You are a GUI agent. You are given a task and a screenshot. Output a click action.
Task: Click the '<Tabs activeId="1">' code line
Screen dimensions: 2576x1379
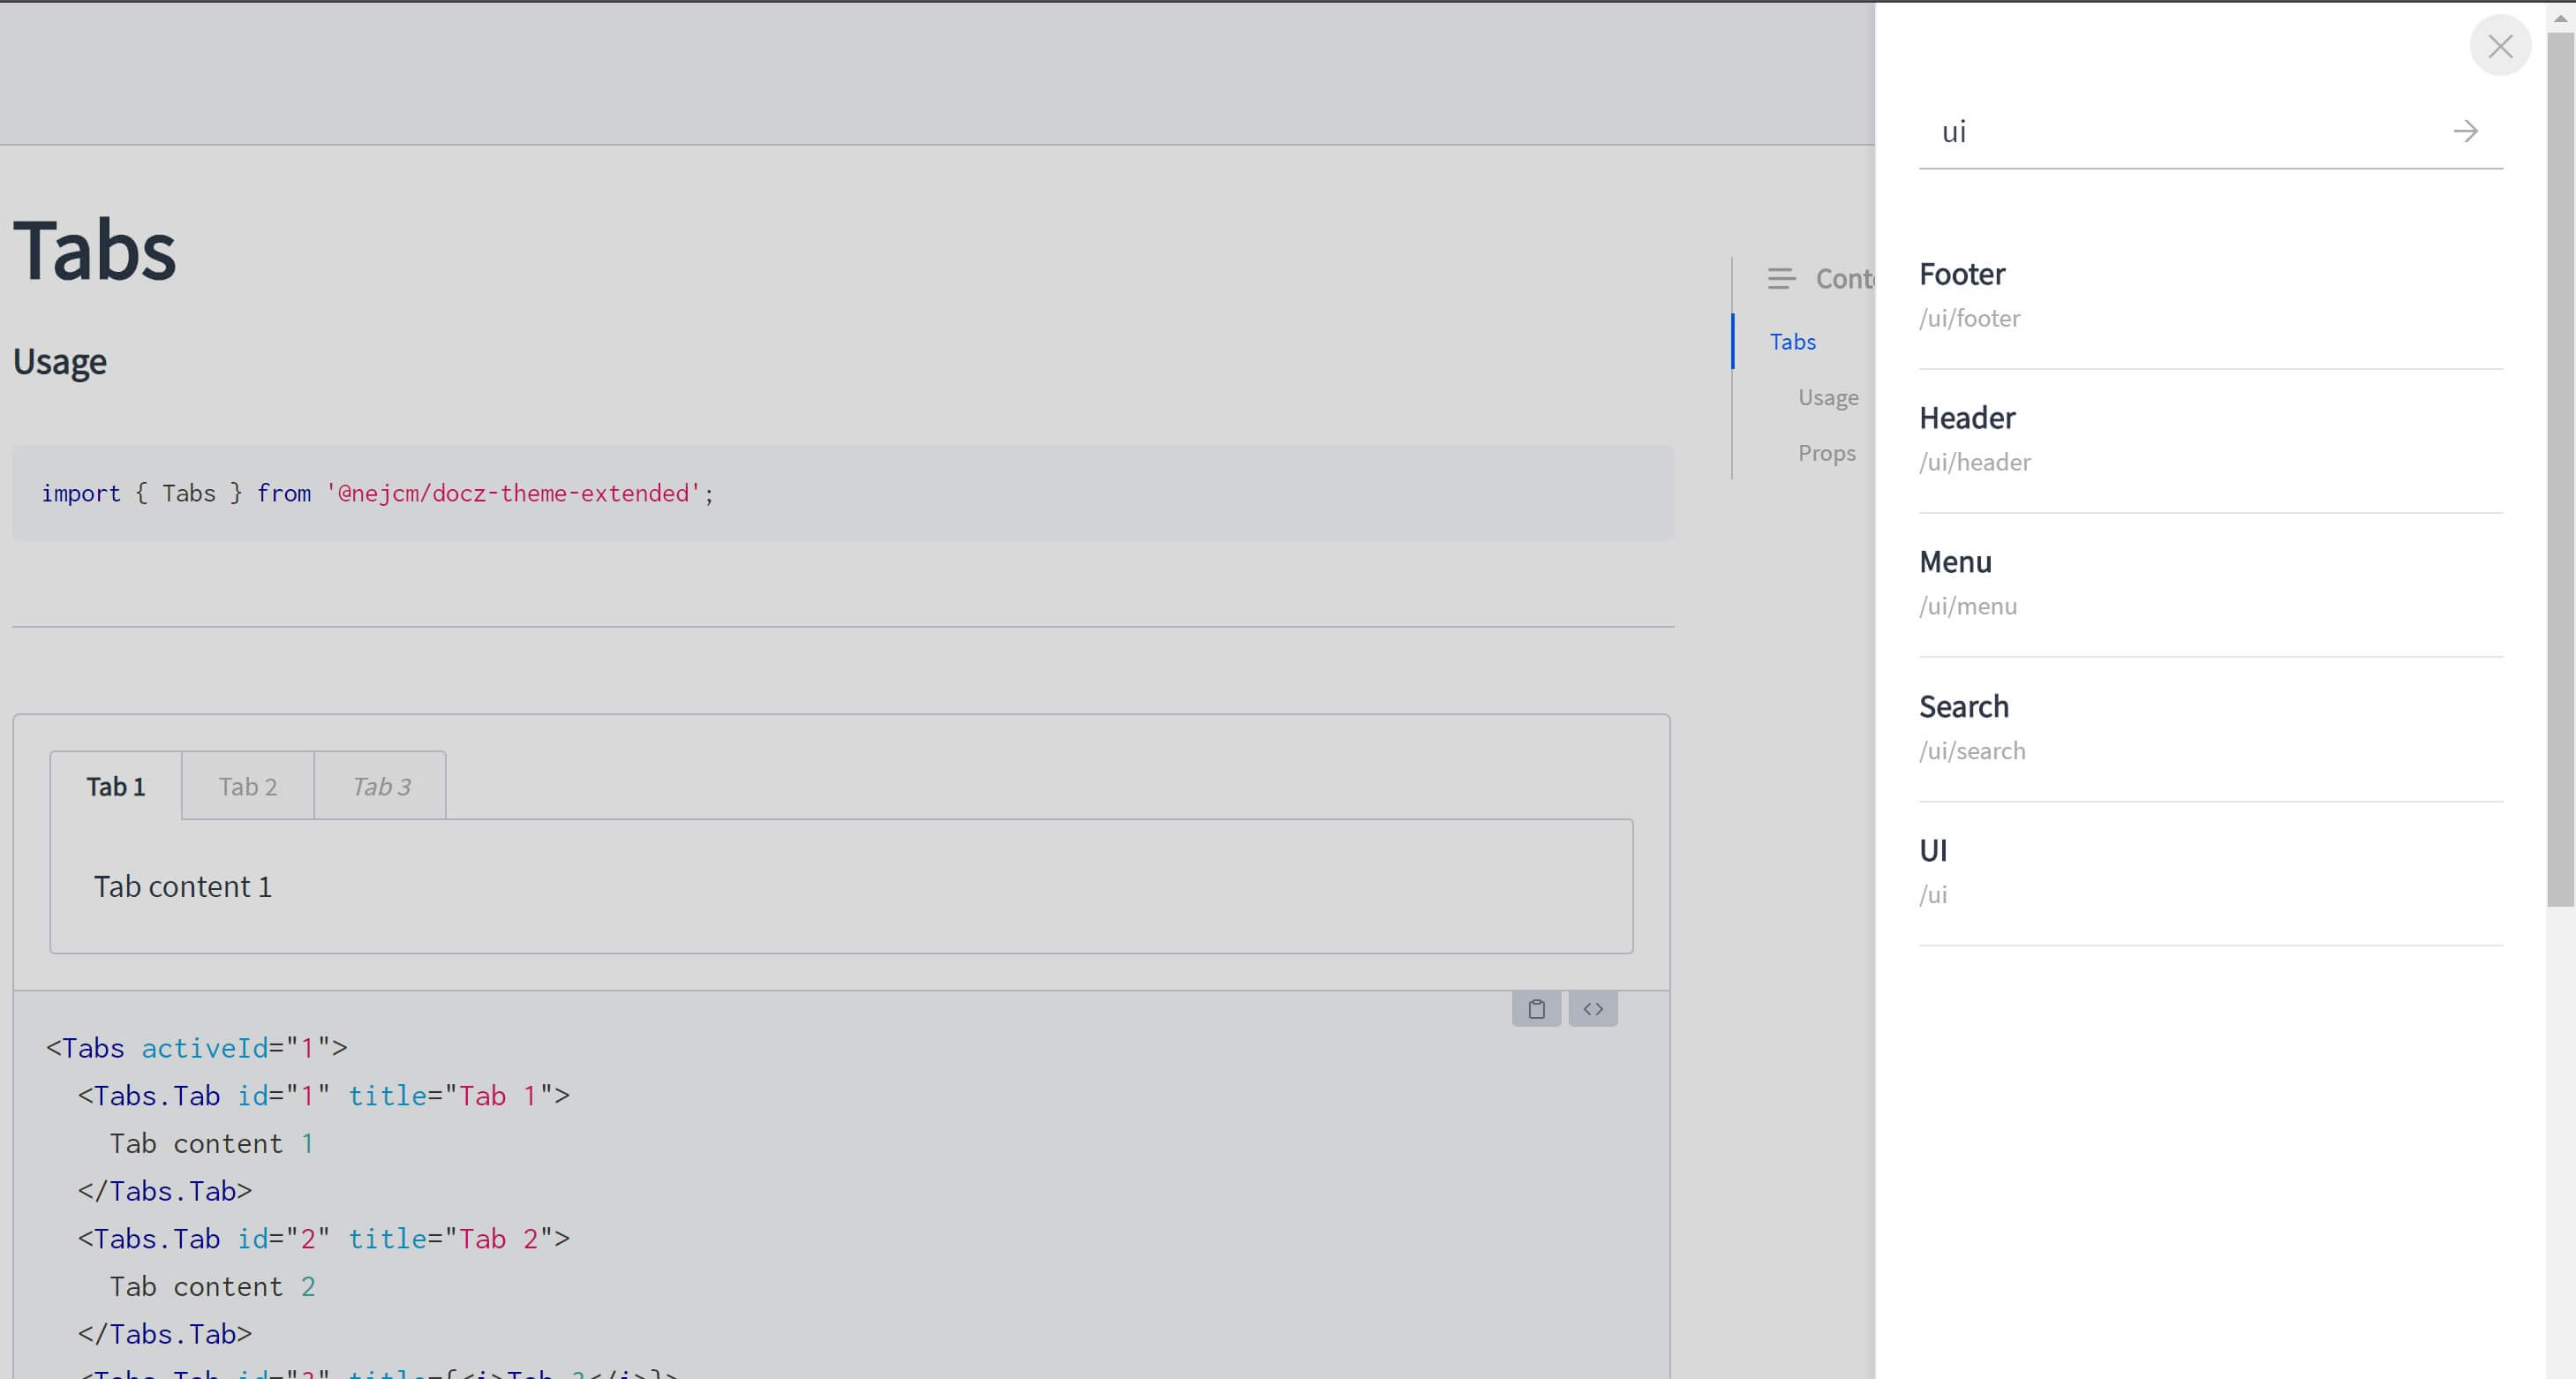(197, 1048)
